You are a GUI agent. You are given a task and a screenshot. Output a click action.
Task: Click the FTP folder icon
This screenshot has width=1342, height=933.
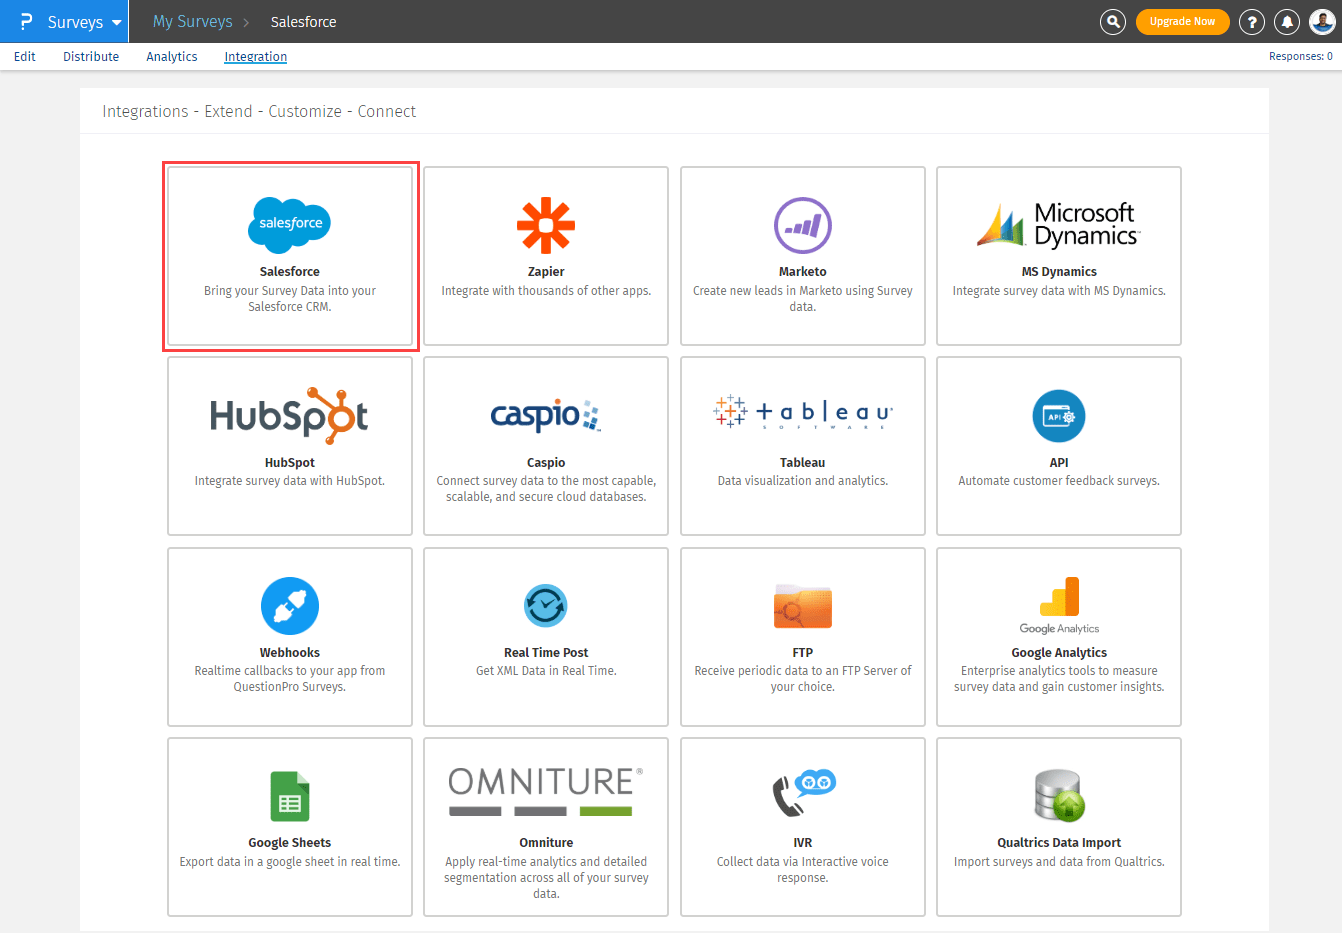pyautogui.click(x=802, y=606)
